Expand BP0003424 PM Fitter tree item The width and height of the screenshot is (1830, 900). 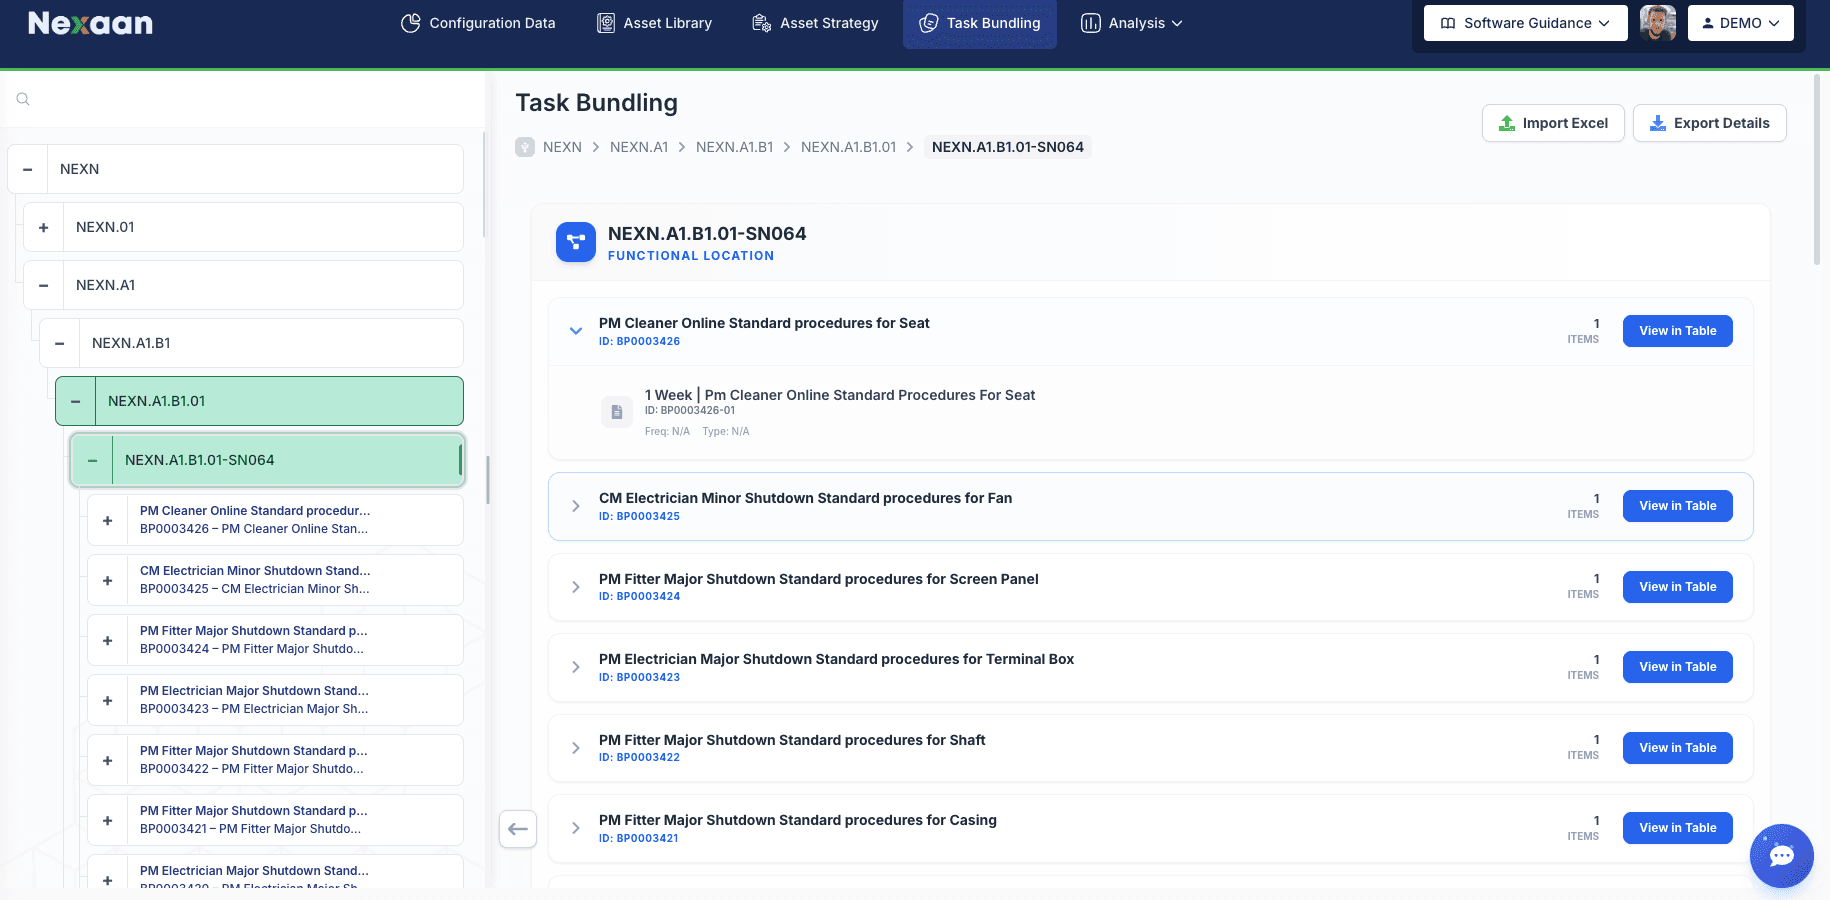108,640
